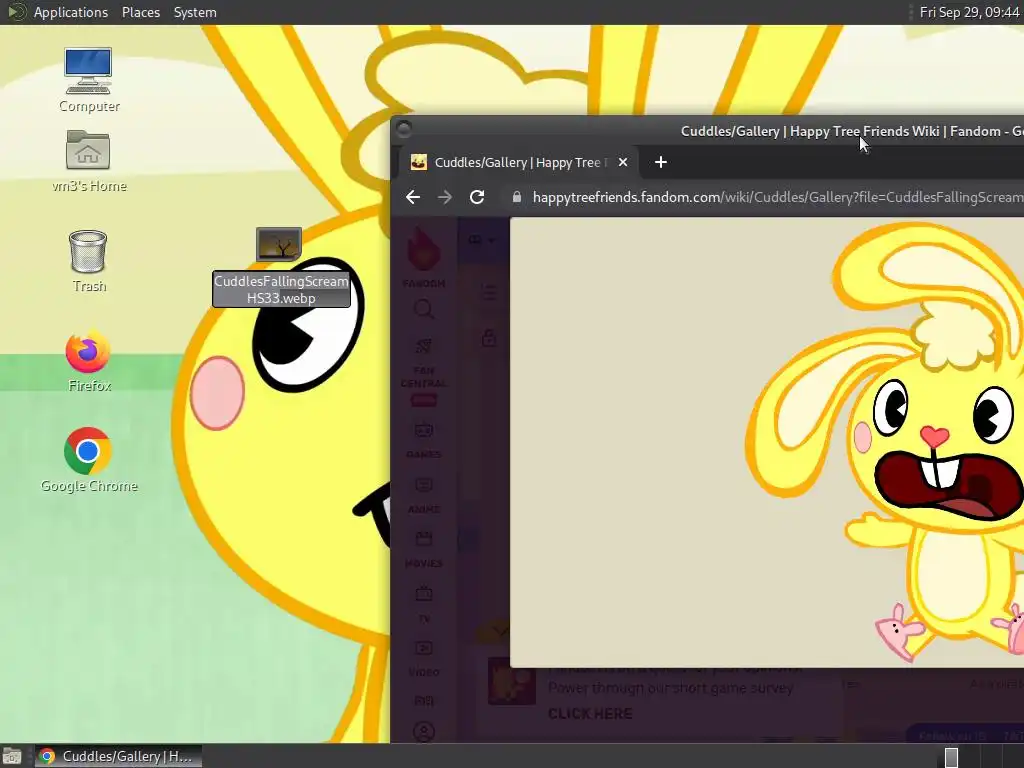The width and height of the screenshot is (1024, 768).
Task: Click the Chrome window title bar text
Action: coord(852,131)
